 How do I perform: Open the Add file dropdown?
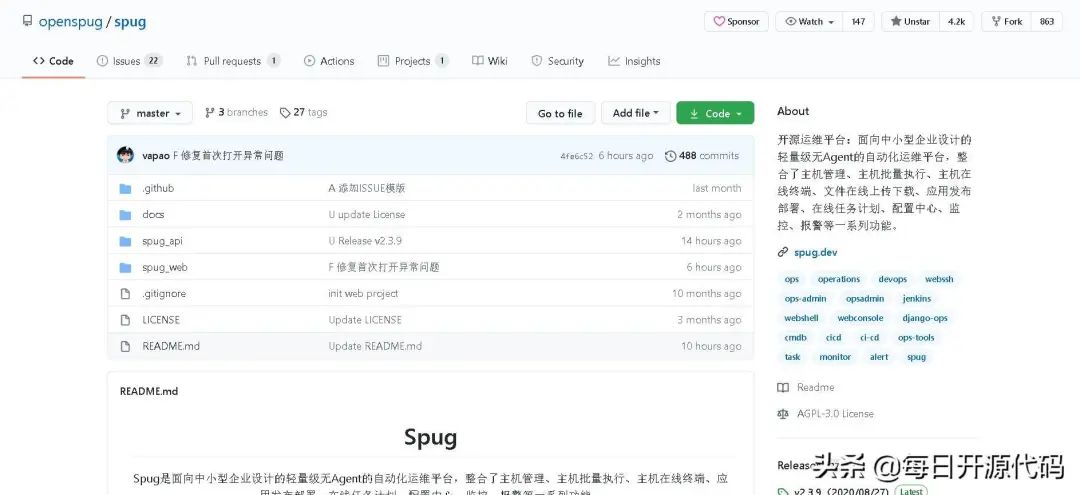636,113
